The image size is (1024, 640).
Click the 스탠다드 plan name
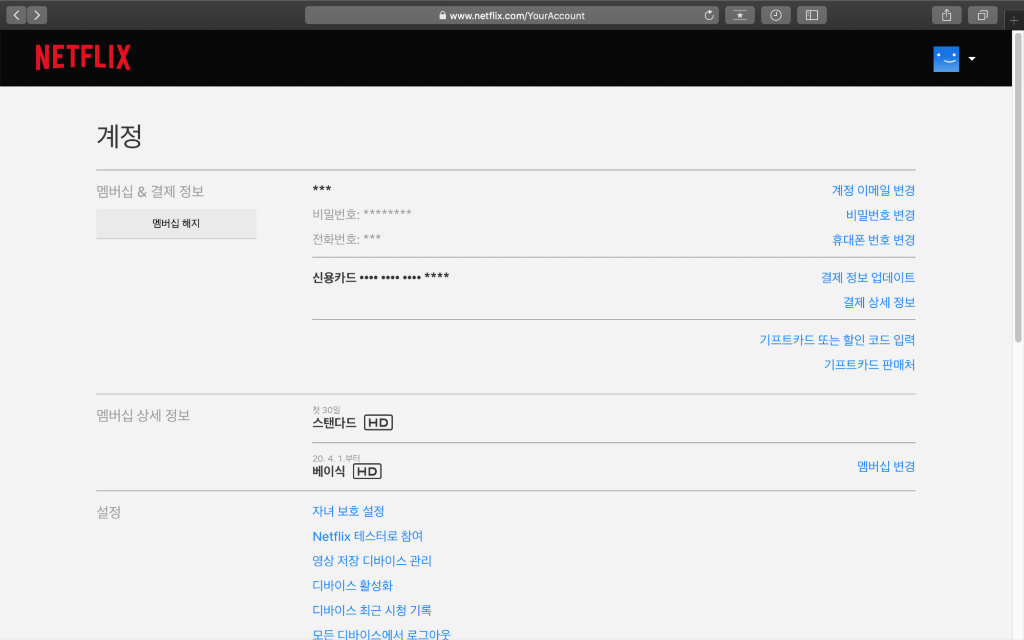(x=334, y=423)
